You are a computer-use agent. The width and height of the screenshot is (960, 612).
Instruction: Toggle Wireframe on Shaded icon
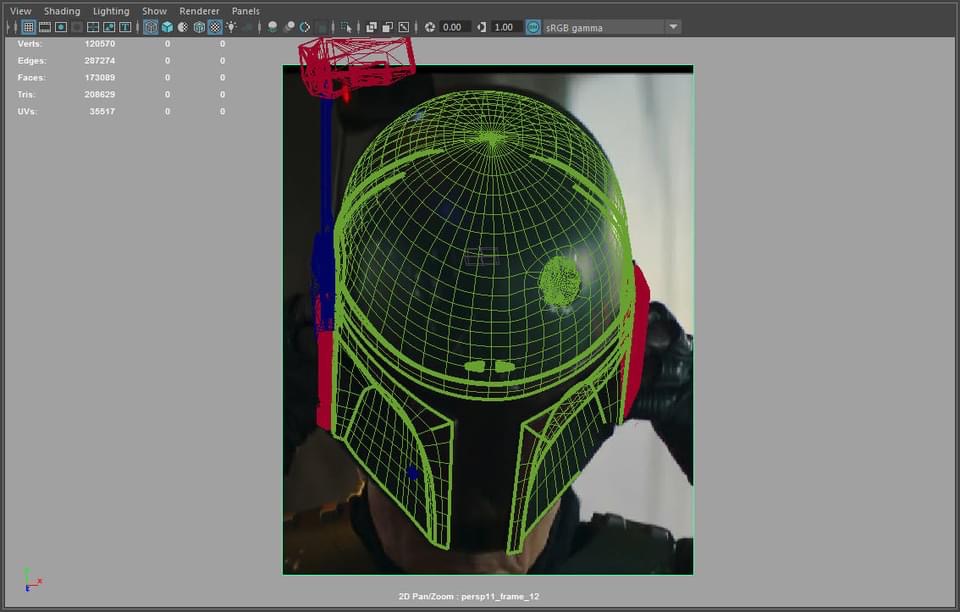[199, 27]
